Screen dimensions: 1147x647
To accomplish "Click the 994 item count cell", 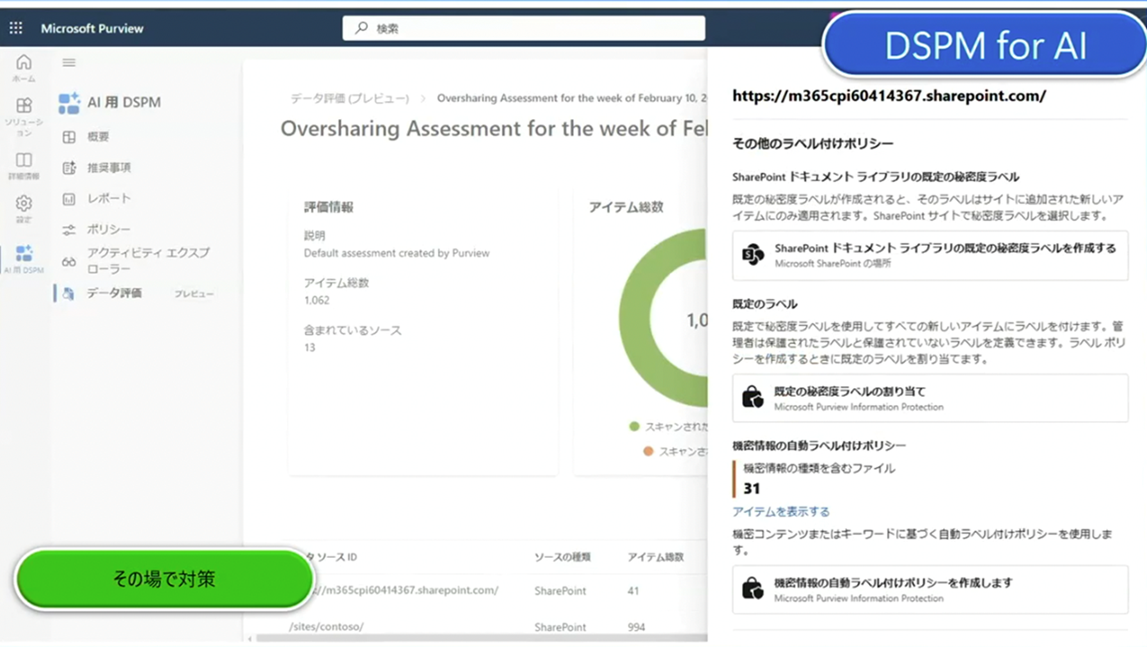I will pyautogui.click(x=636, y=627).
